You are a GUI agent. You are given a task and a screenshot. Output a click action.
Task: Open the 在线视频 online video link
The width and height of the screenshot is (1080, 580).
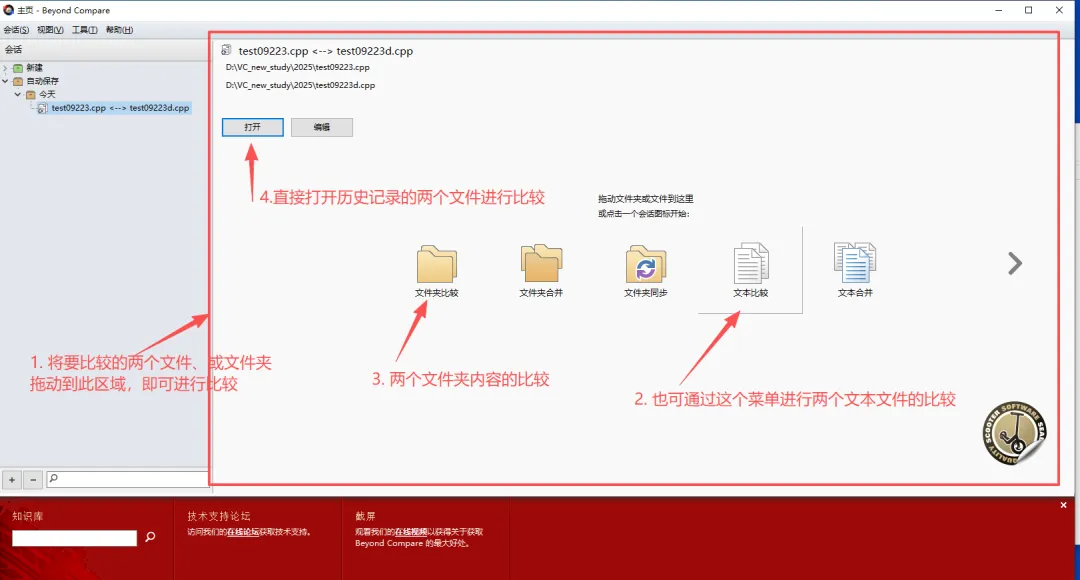click(x=411, y=532)
